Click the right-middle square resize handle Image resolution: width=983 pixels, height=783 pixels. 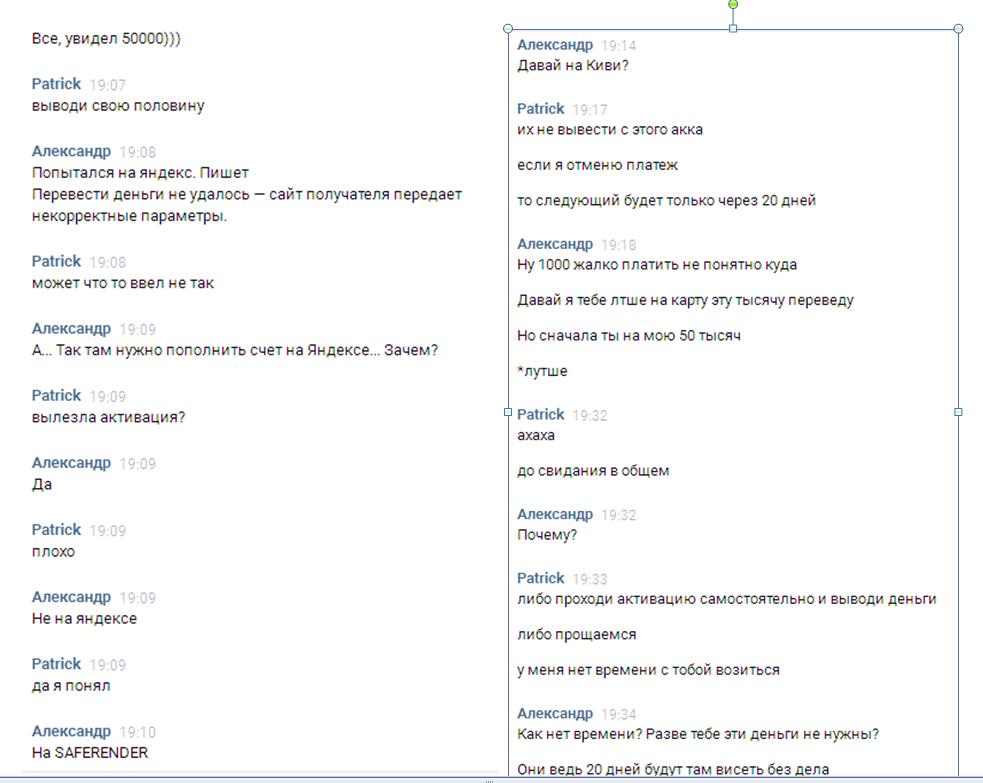tap(958, 412)
